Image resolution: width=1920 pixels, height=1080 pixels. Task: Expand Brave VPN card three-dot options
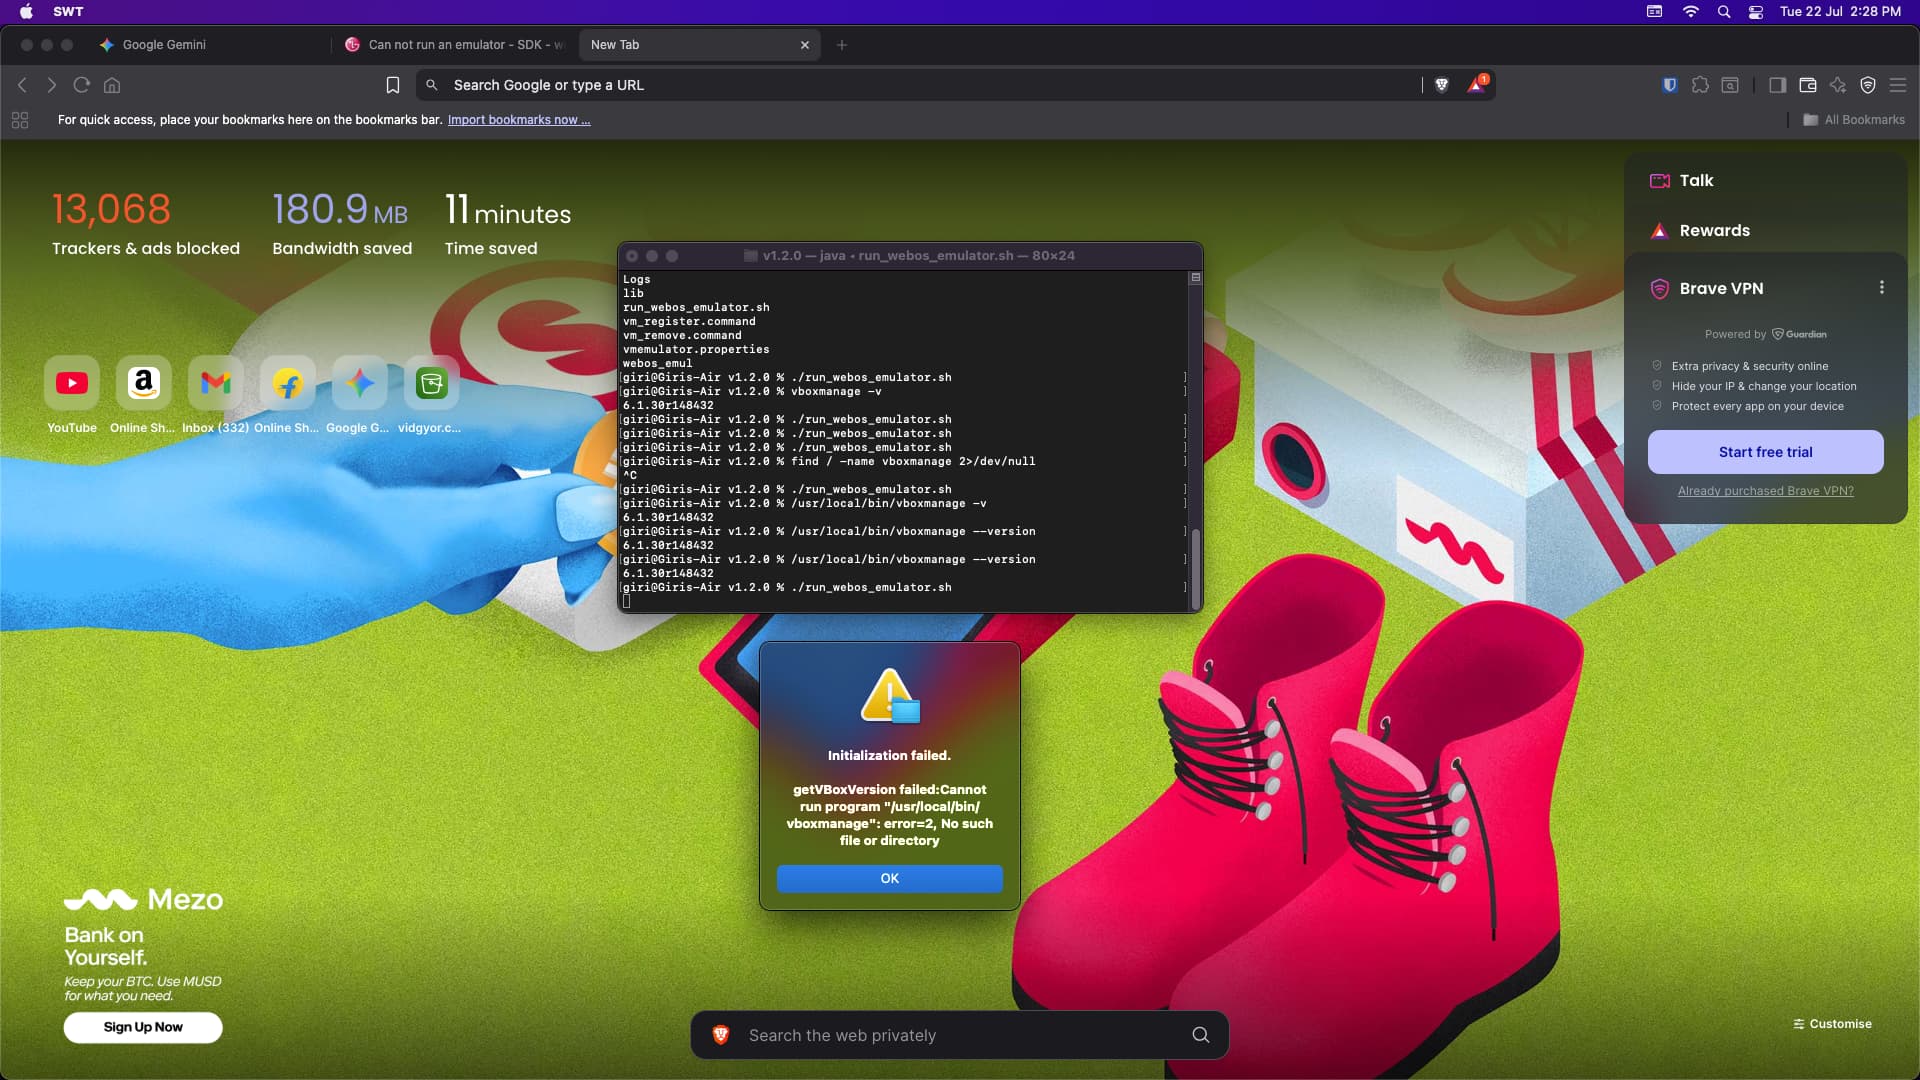[1881, 288]
